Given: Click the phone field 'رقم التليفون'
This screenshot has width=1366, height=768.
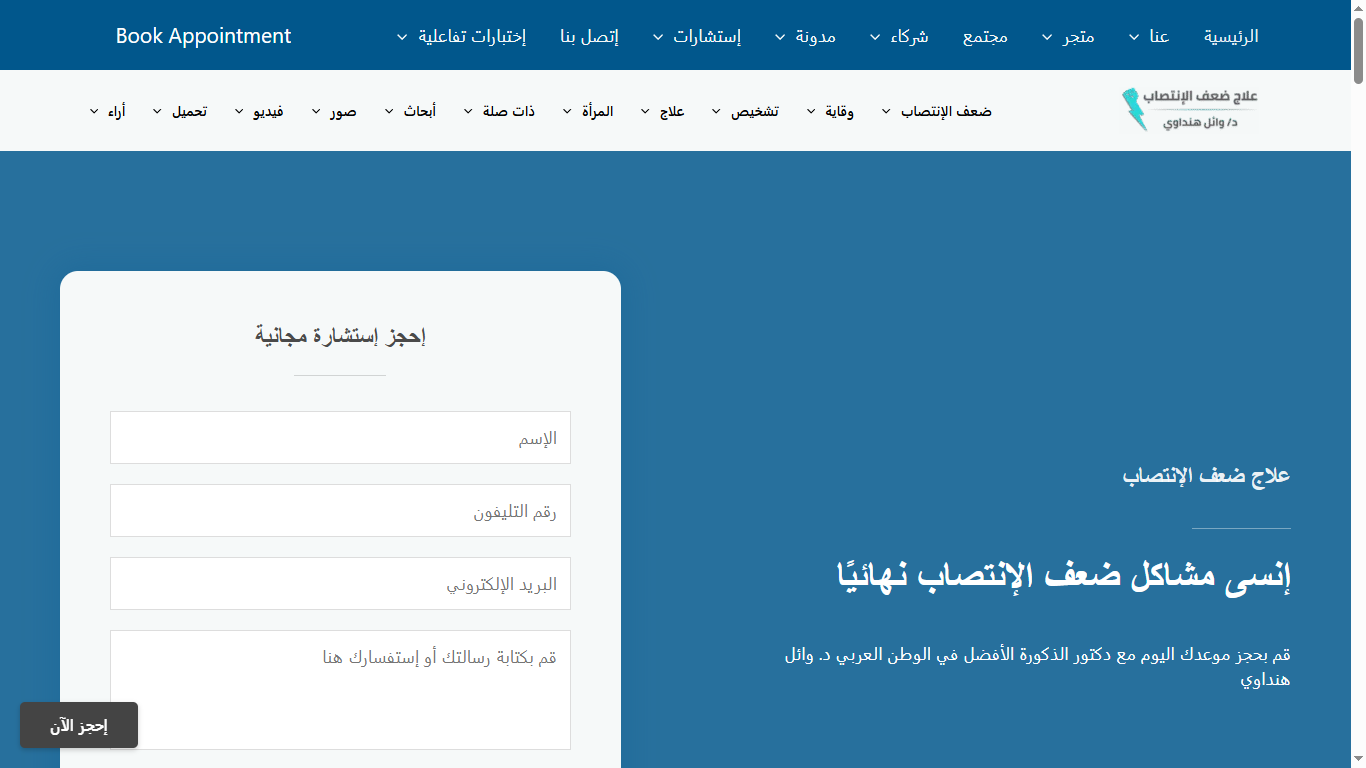Looking at the screenshot, I should 340,510.
